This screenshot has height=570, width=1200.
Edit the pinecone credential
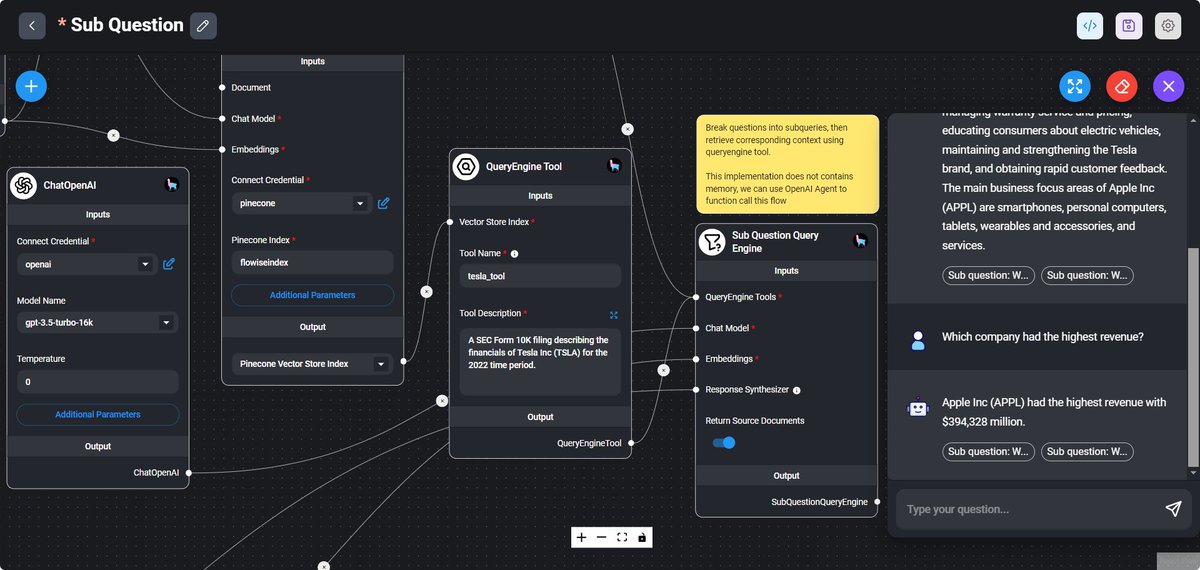384,203
